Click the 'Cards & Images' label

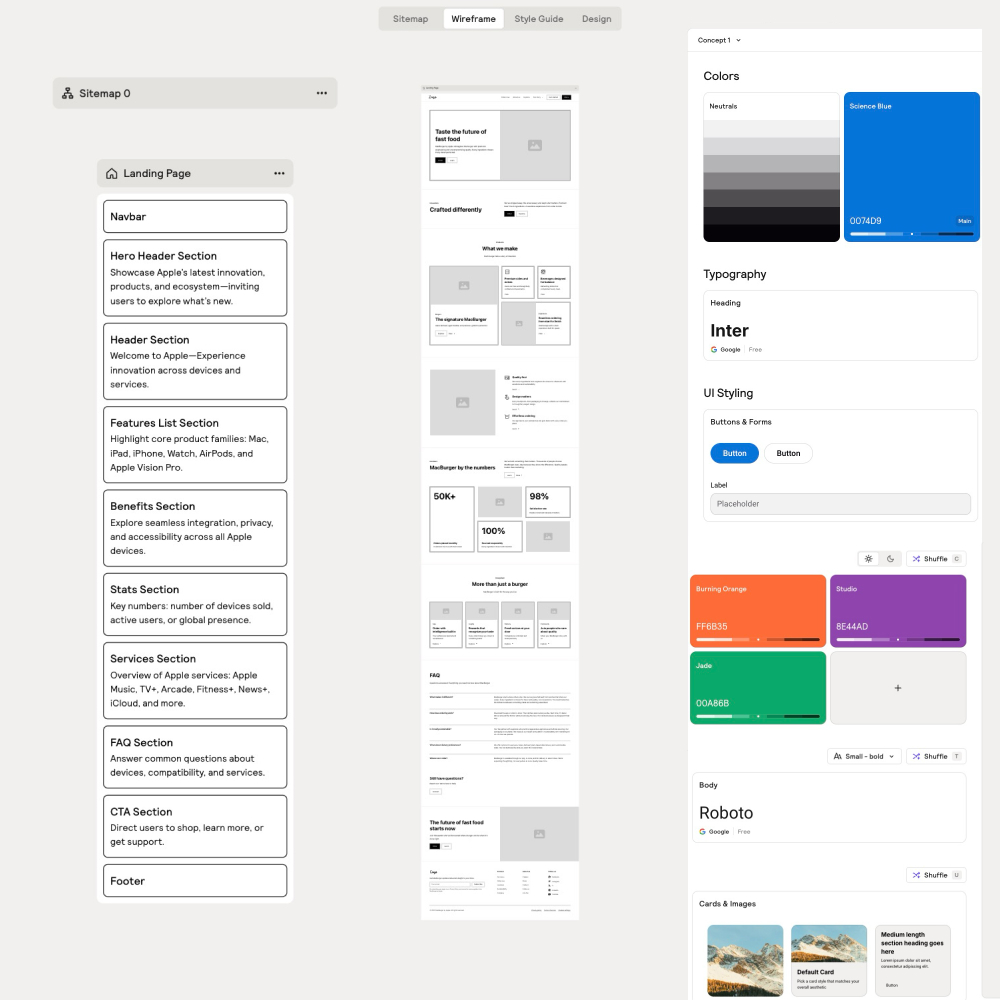click(x=727, y=904)
